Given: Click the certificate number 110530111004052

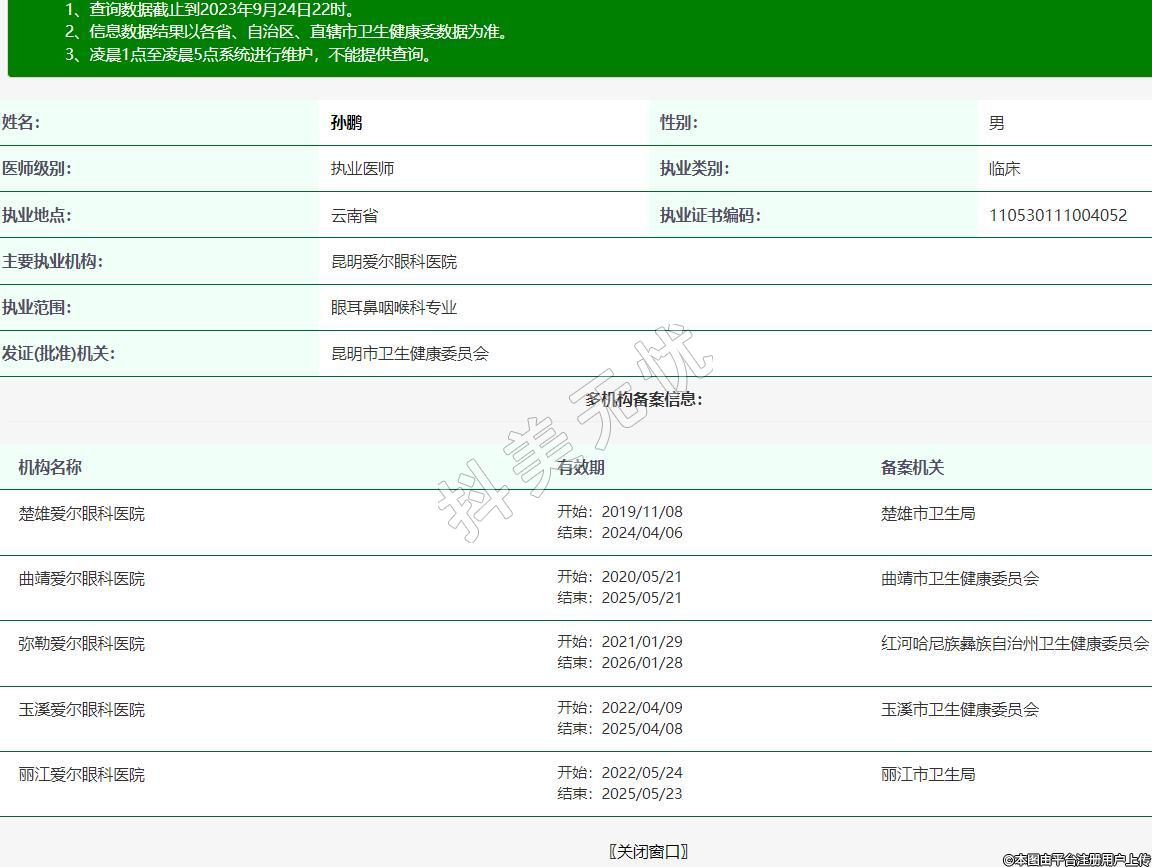Looking at the screenshot, I should 1058,215.
